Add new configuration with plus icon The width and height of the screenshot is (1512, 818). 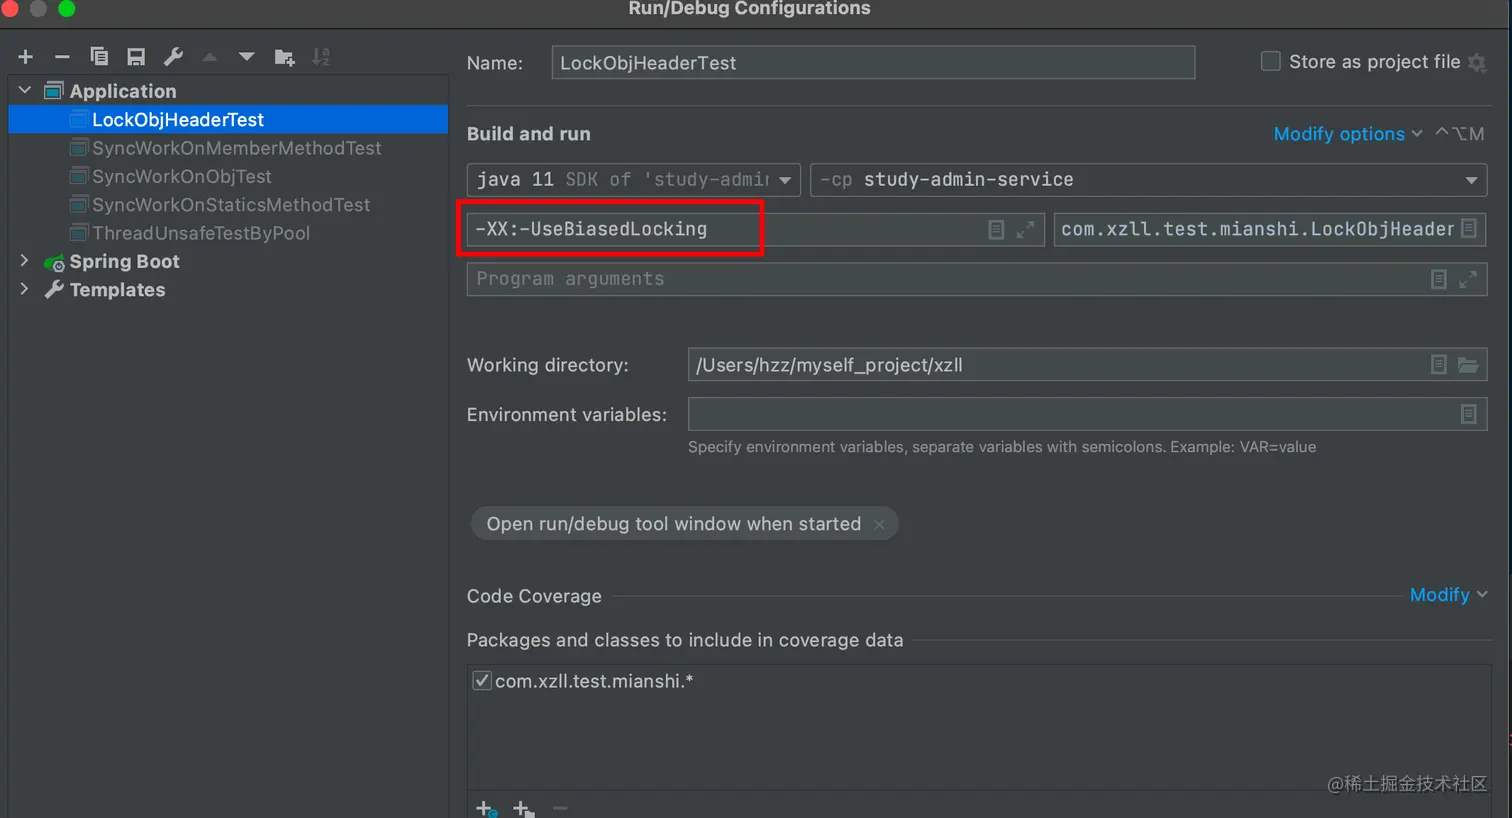click(26, 57)
